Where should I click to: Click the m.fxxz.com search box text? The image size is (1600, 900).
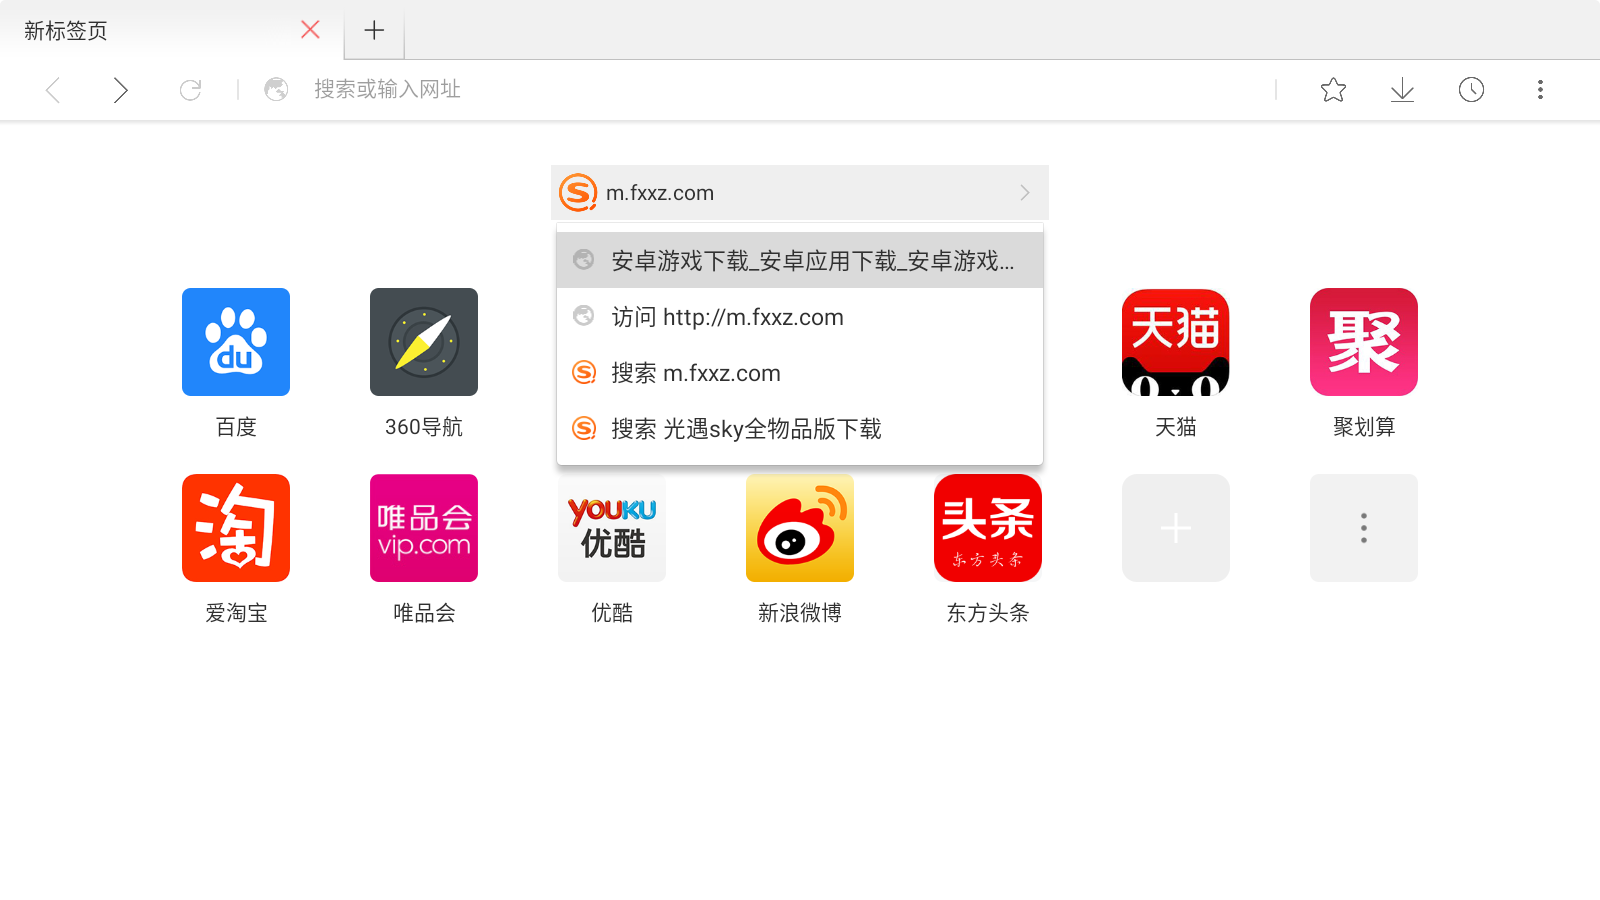pyautogui.click(x=660, y=193)
